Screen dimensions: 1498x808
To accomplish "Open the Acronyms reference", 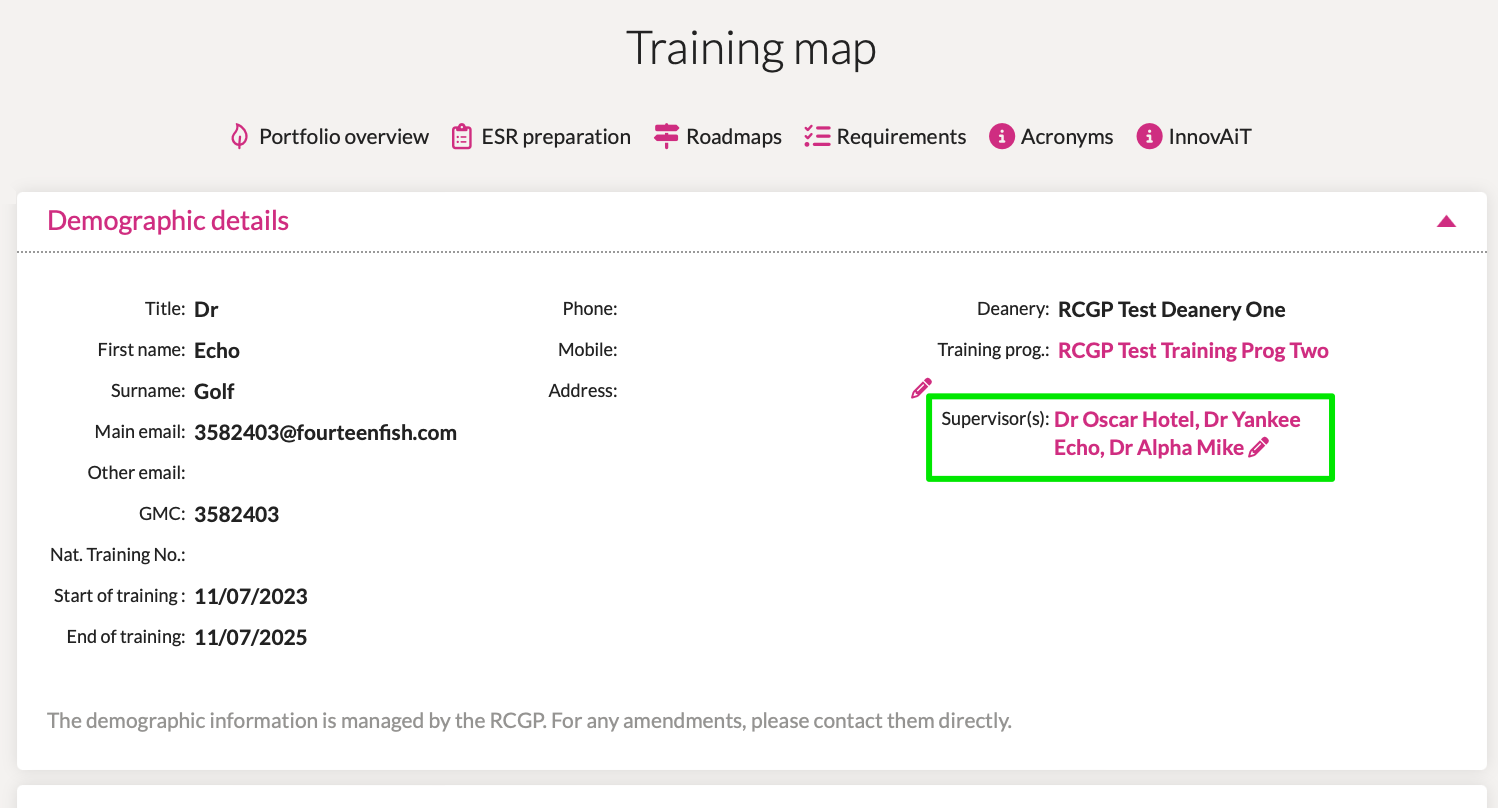I will pyautogui.click(x=1067, y=137).
